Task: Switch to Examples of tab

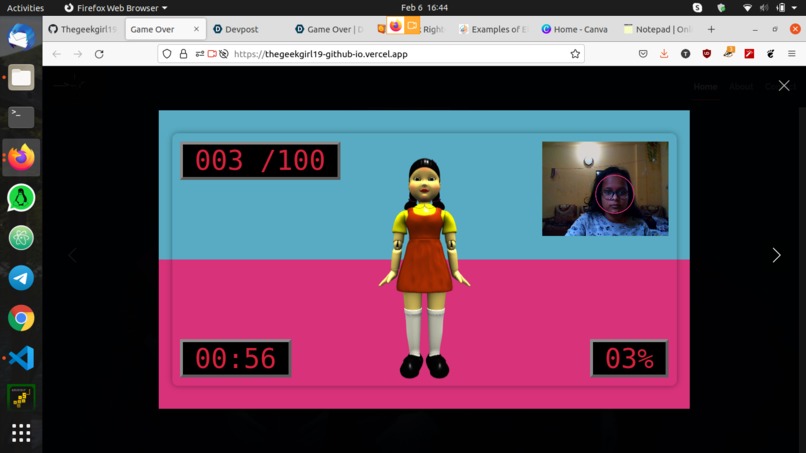Action: (x=493, y=29)
